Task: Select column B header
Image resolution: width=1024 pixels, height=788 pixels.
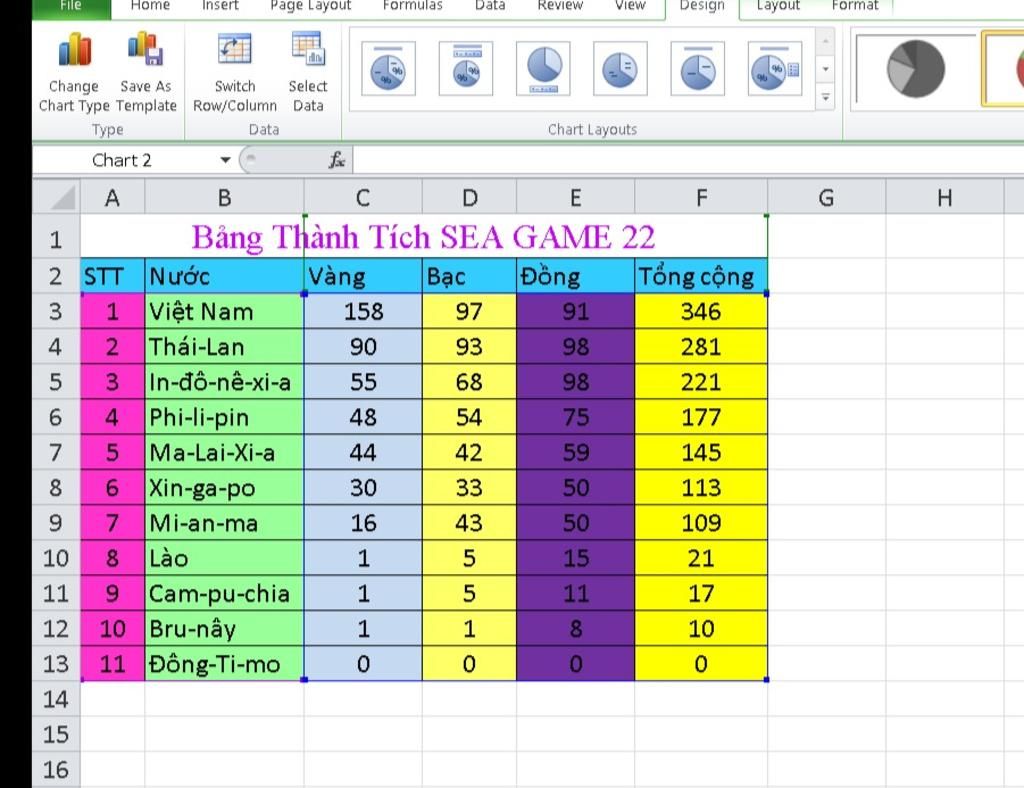Action: [224, 197]
